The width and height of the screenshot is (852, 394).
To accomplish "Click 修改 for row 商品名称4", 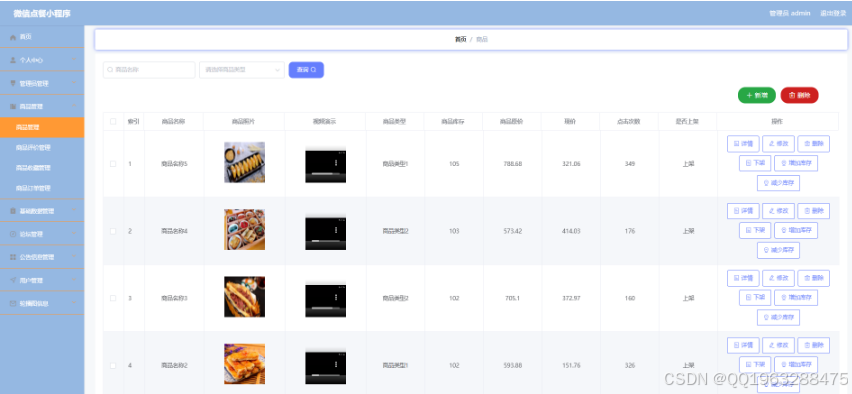I will pyautogui.click(x=779, y=211).
